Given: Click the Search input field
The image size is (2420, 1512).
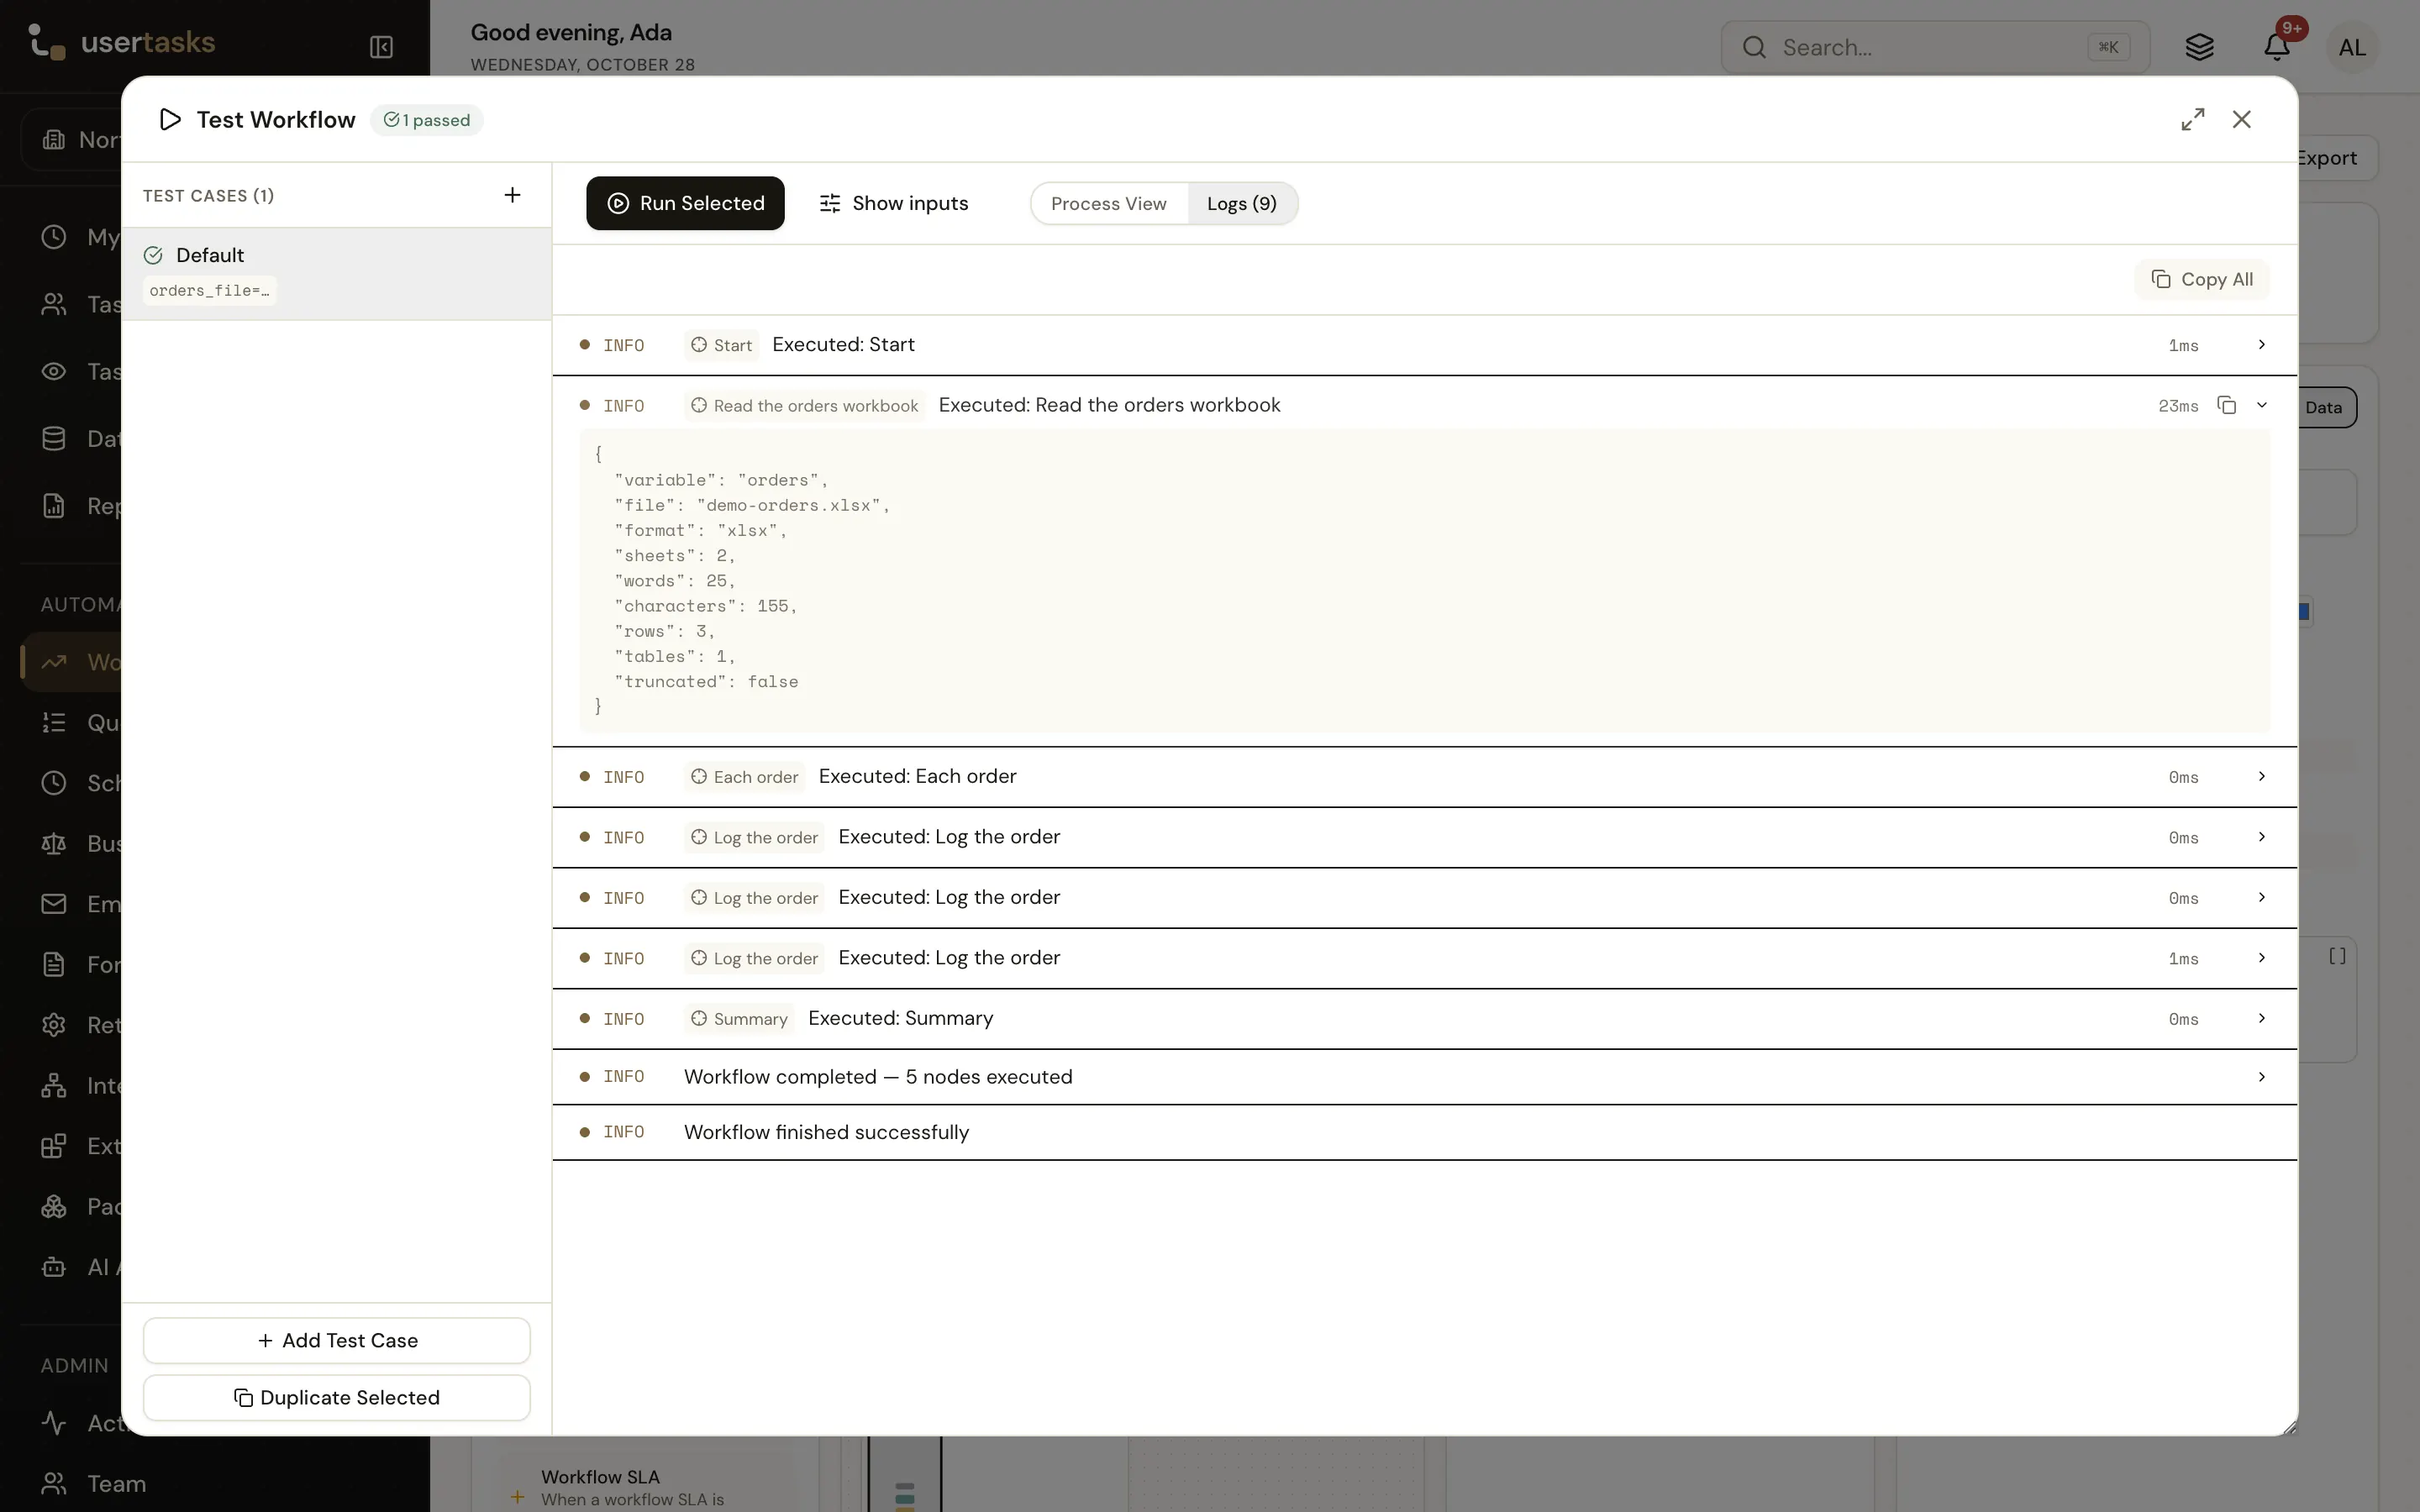Looking at the screenshot, I should point(1934,47).
